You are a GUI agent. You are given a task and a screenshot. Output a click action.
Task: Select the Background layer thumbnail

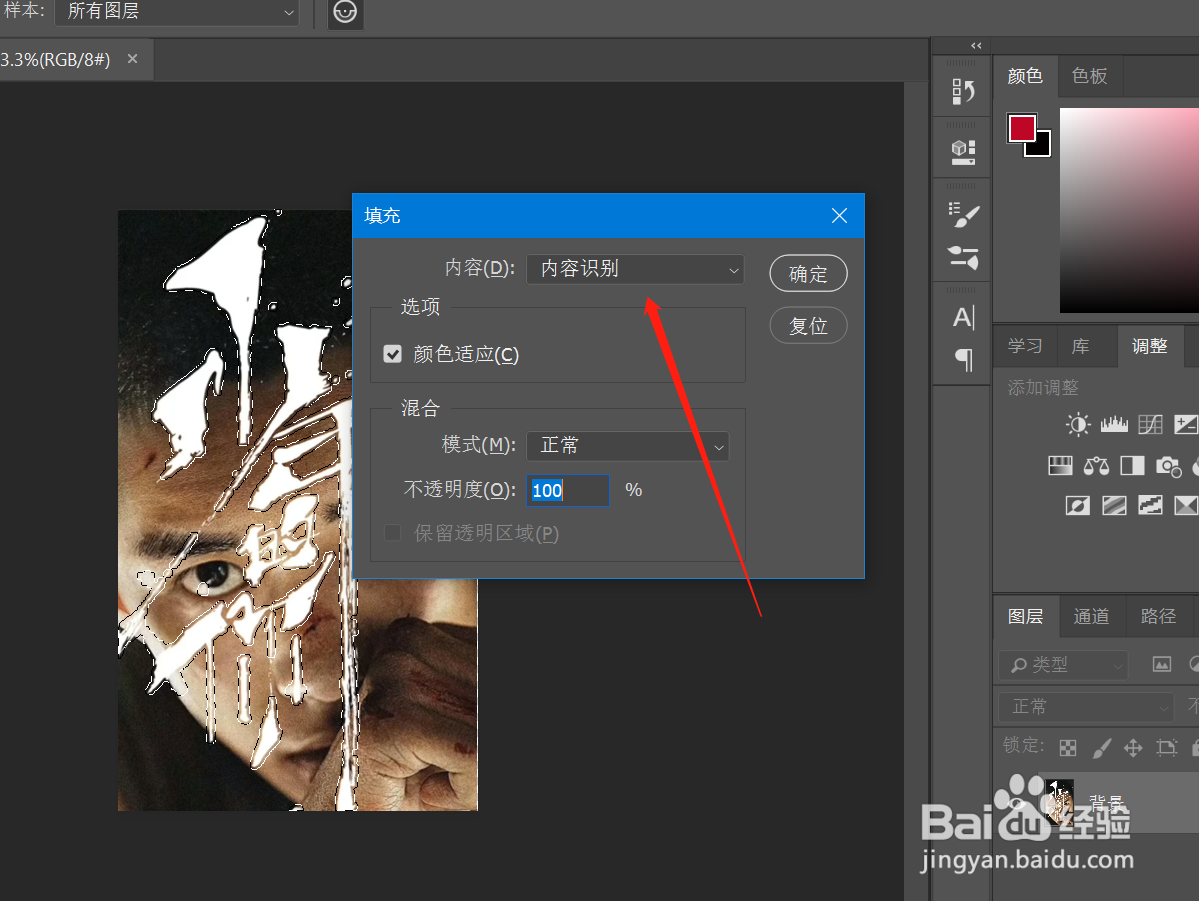pyautogui.click(x=1060, y=801)
